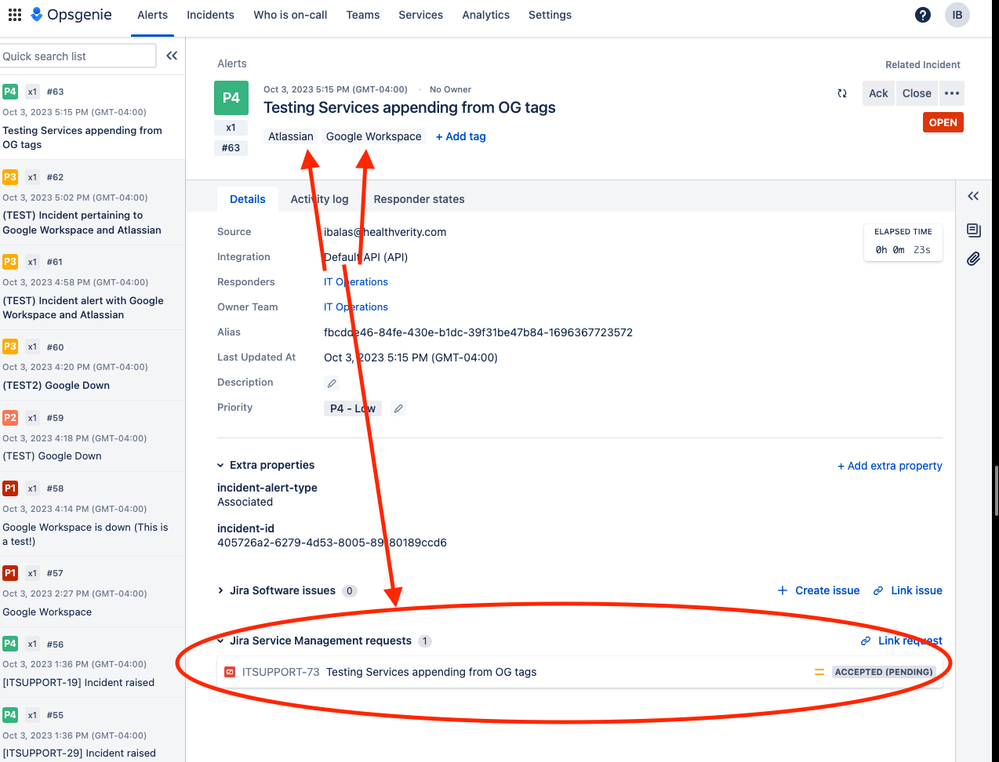The image size is (999, 762).
Task: Open the app switcher grid icon
Action: click(x=15, y=15)
